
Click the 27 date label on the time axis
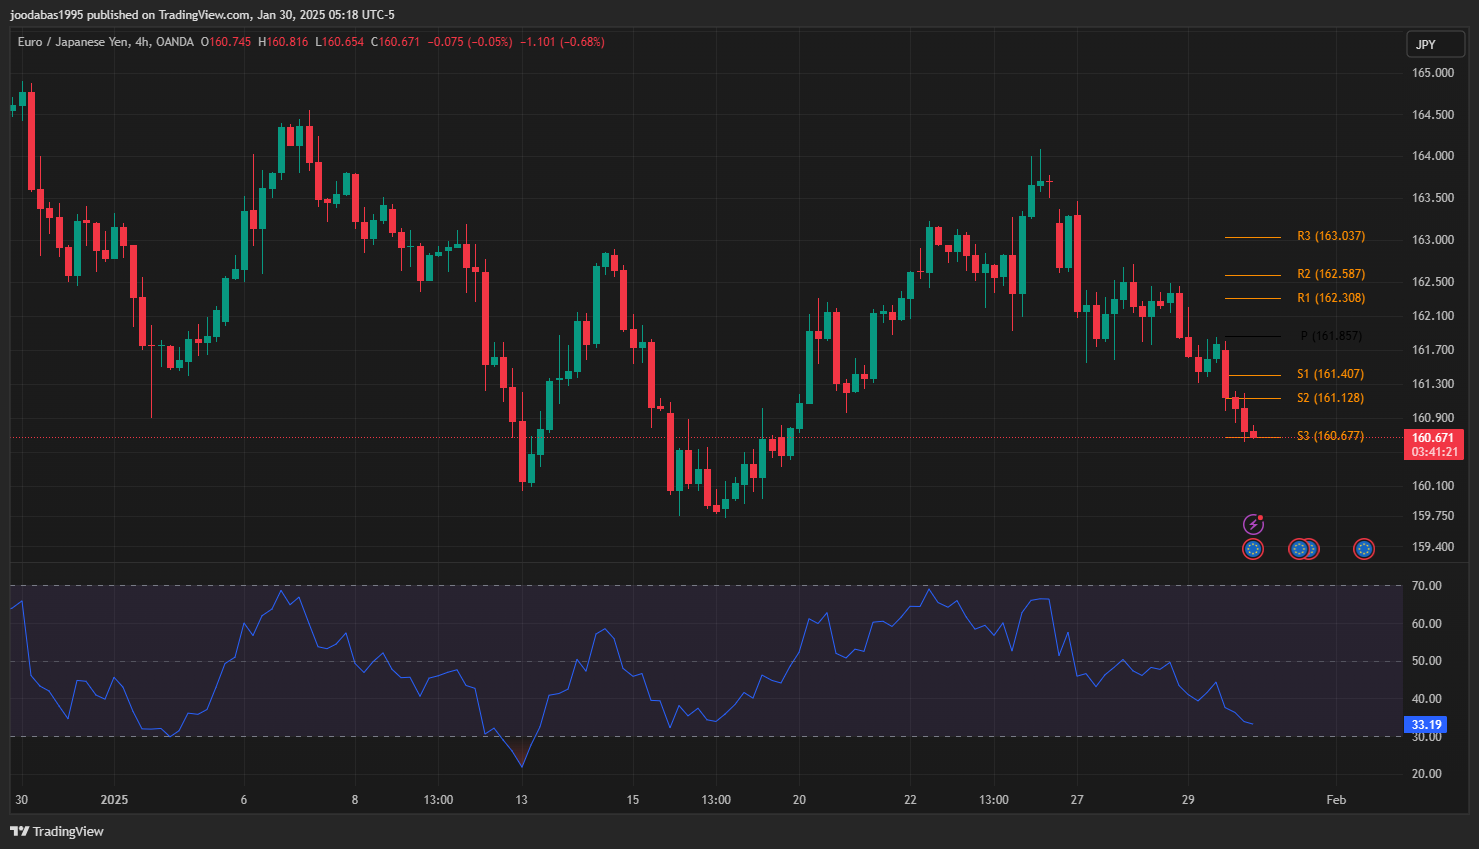(x=1077, y=800)
